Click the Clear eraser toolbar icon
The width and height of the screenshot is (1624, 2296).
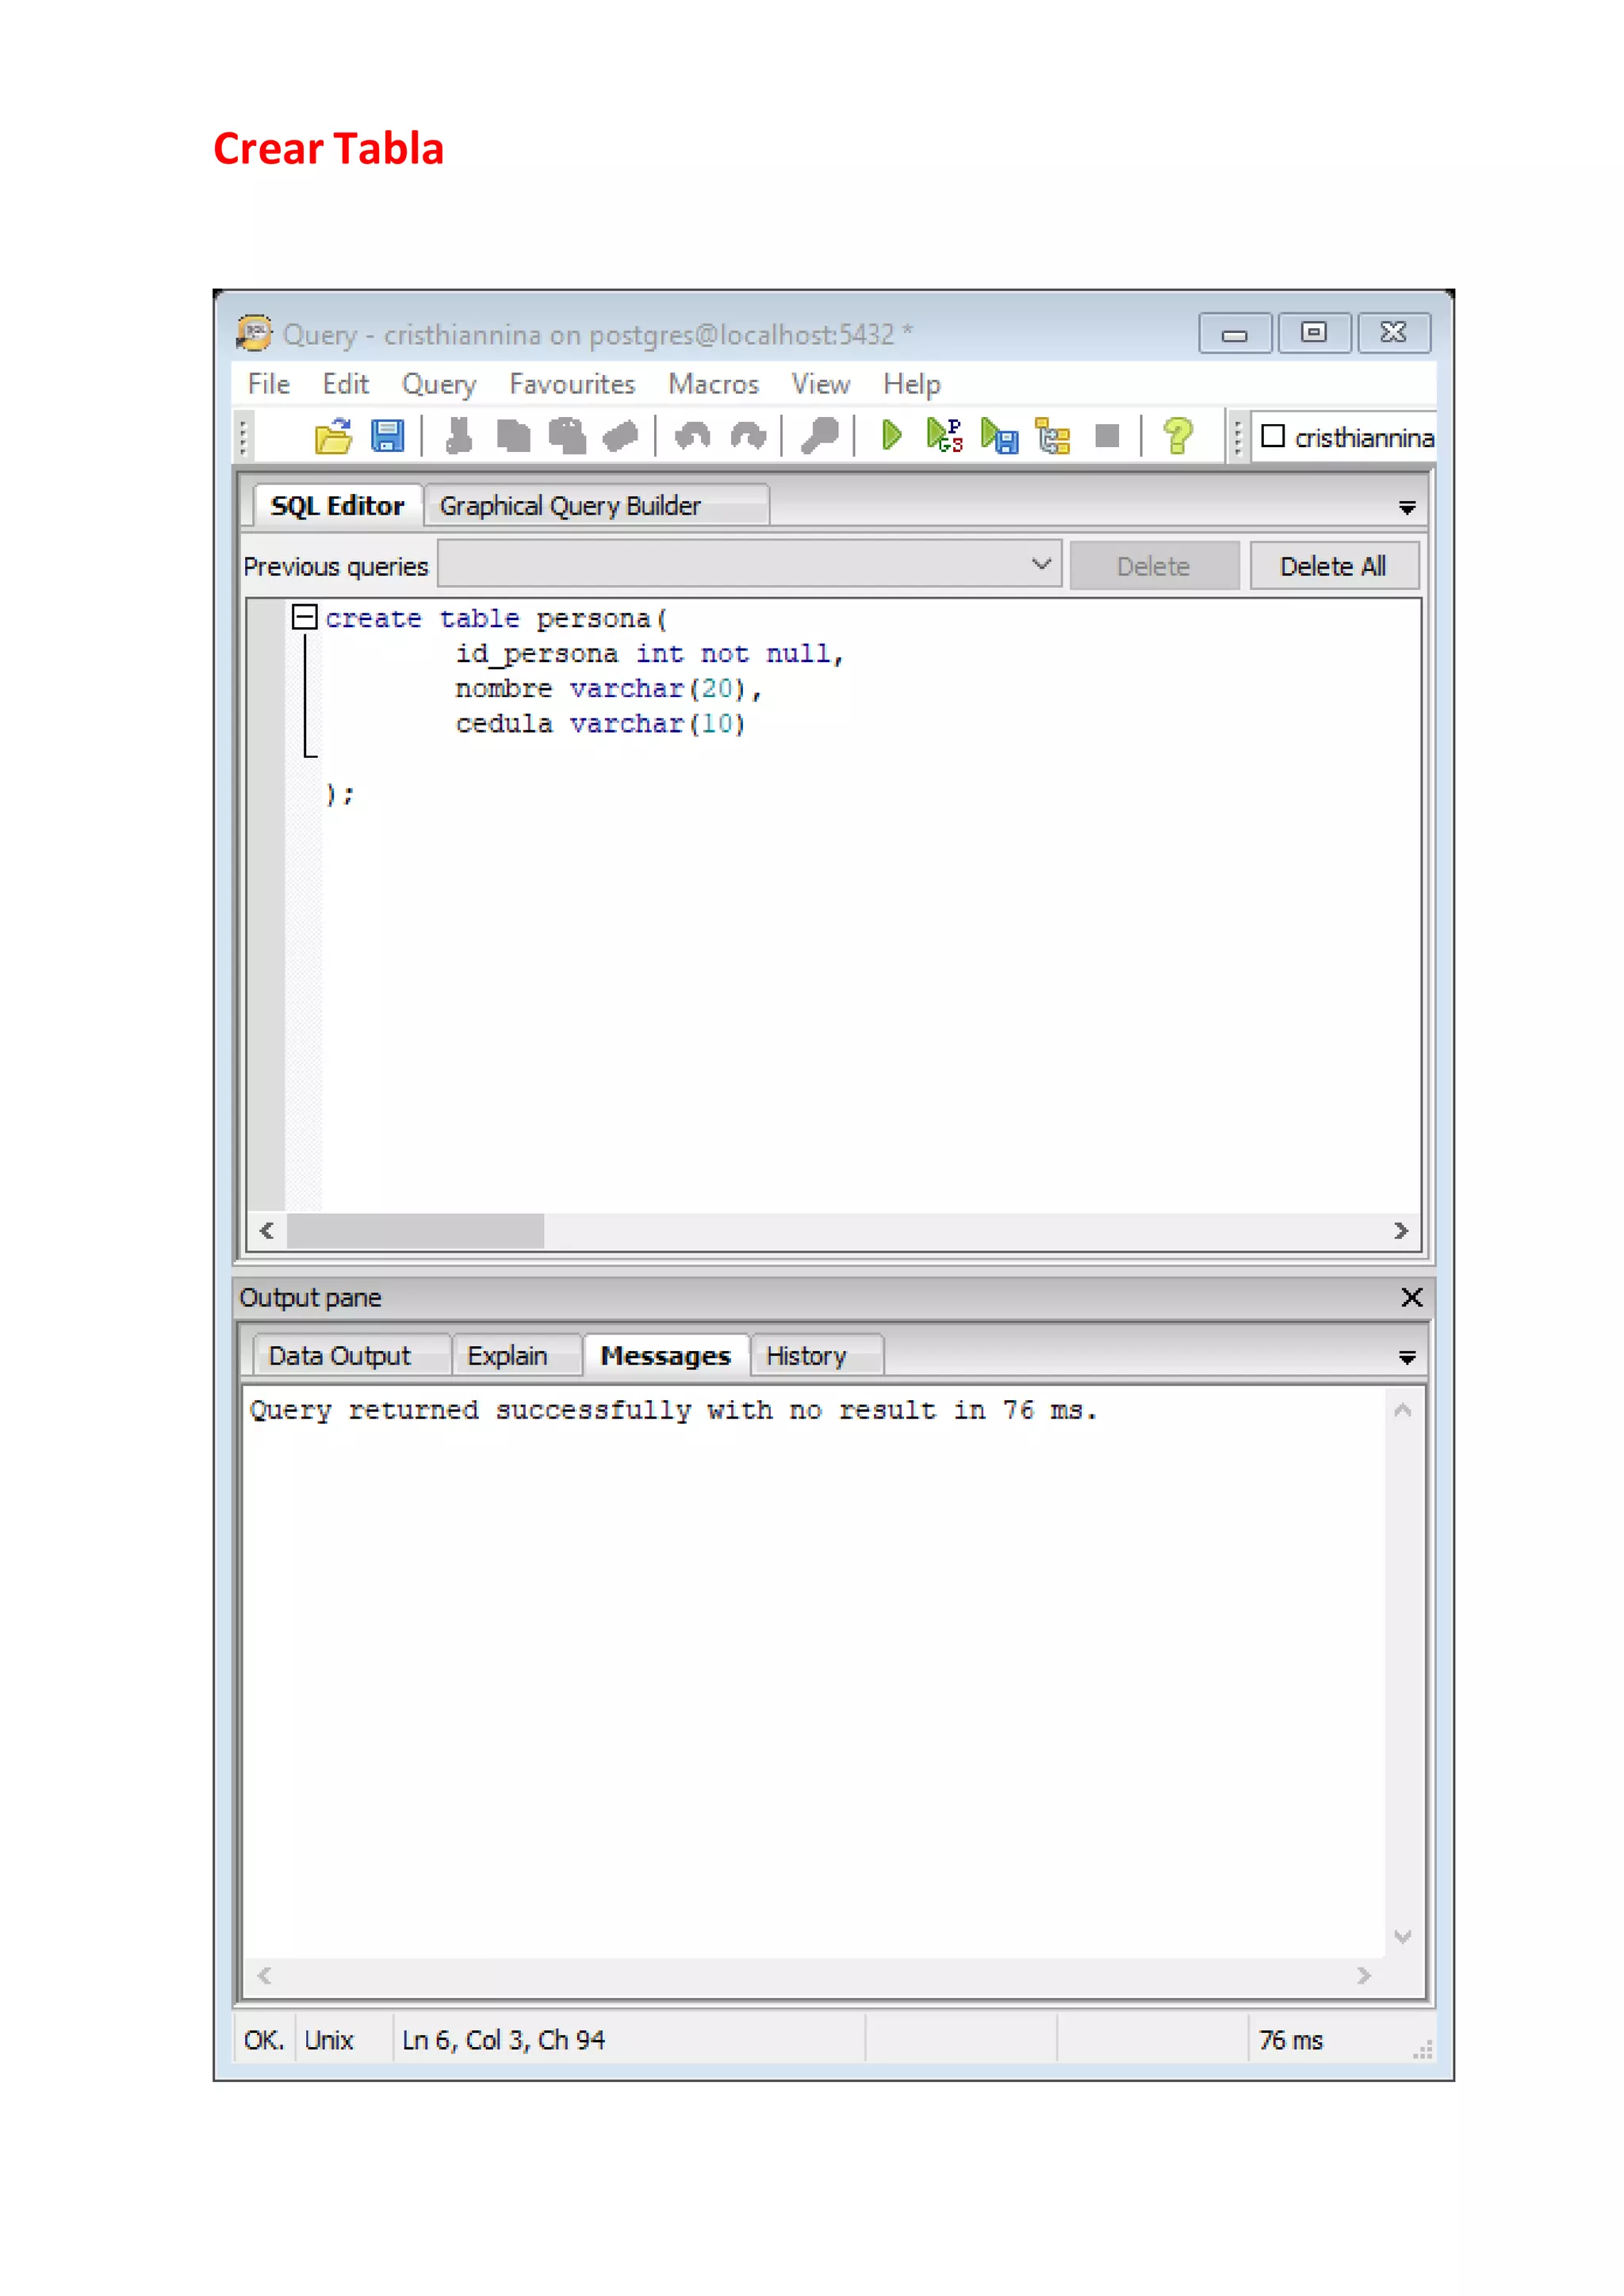click(x=621, y=436)
